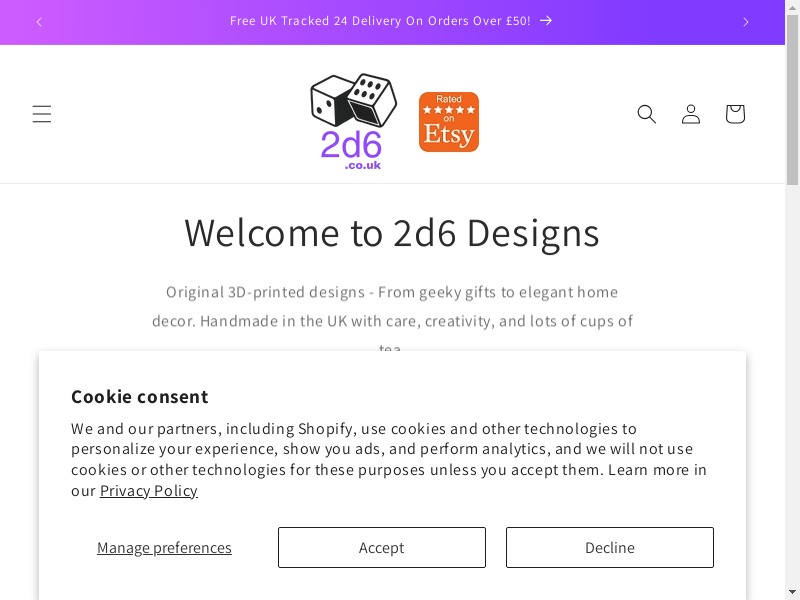Accept cookies in the consent banner
The height and width of the screenshot is (600, 800).
381,548
